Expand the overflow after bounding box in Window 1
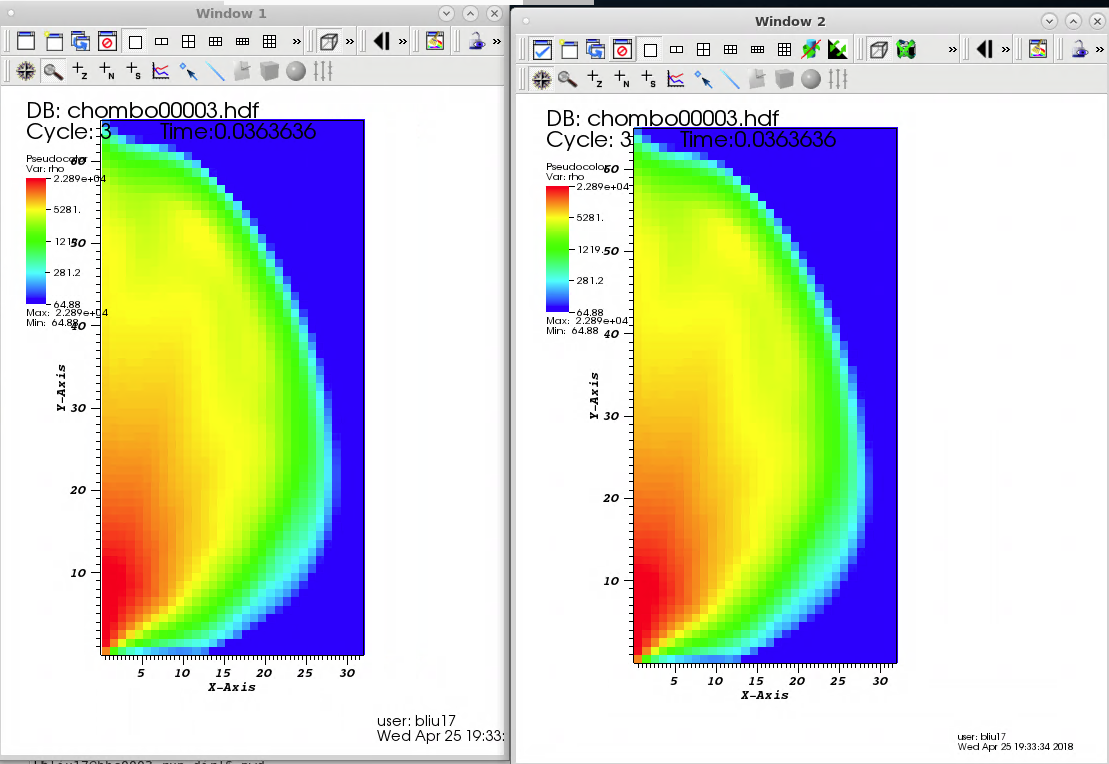 349,42
